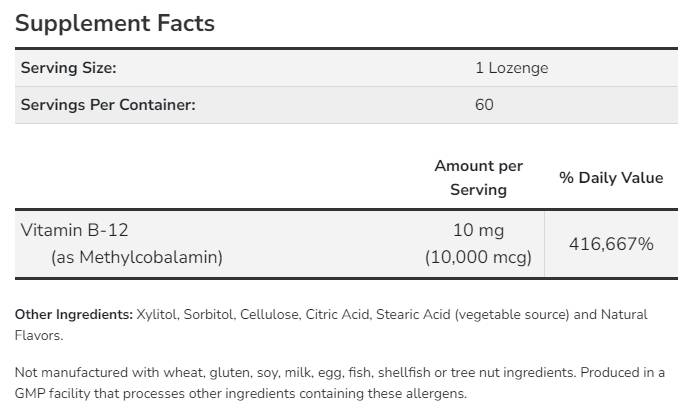The width and height of the screenshot is (695, 417).
Task: Select the (10,000 mcg) amount
Action: point(478,257)
